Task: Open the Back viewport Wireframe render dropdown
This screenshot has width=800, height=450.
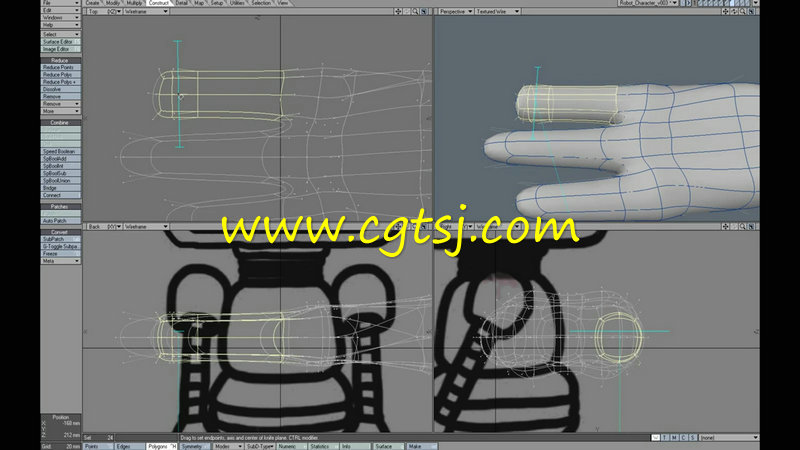Action: pyautogui.click(x=146, y=227)
